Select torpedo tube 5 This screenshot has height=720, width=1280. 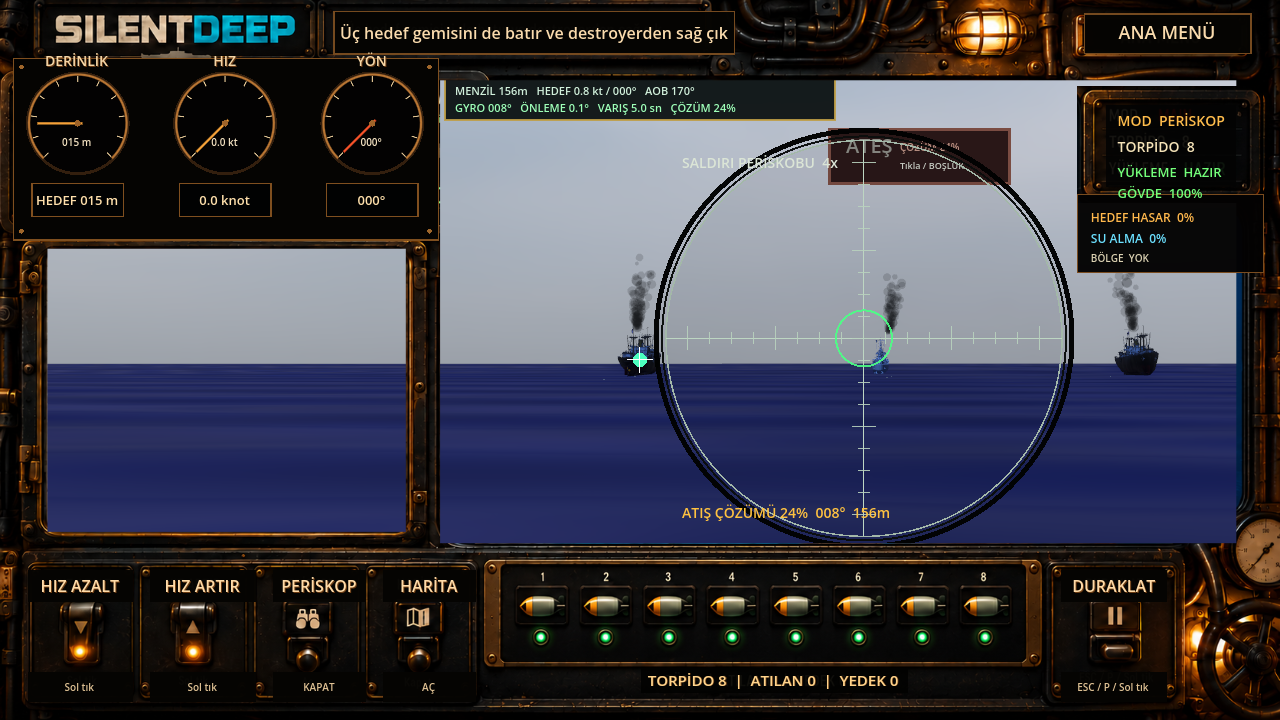click(795, 606)
